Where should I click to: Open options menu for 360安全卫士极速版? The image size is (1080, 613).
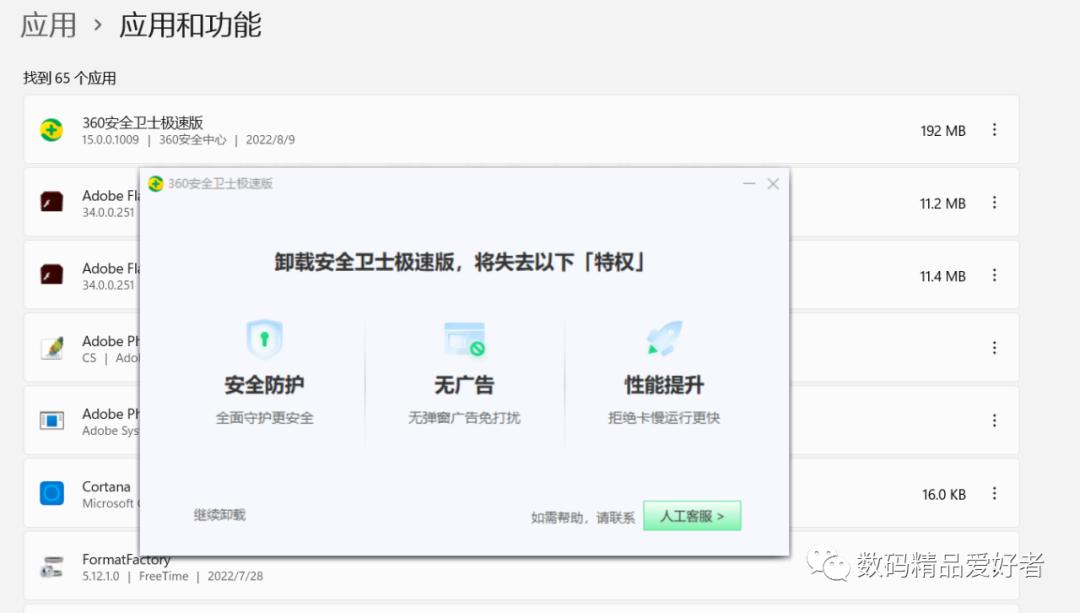[x=995, y=129]
